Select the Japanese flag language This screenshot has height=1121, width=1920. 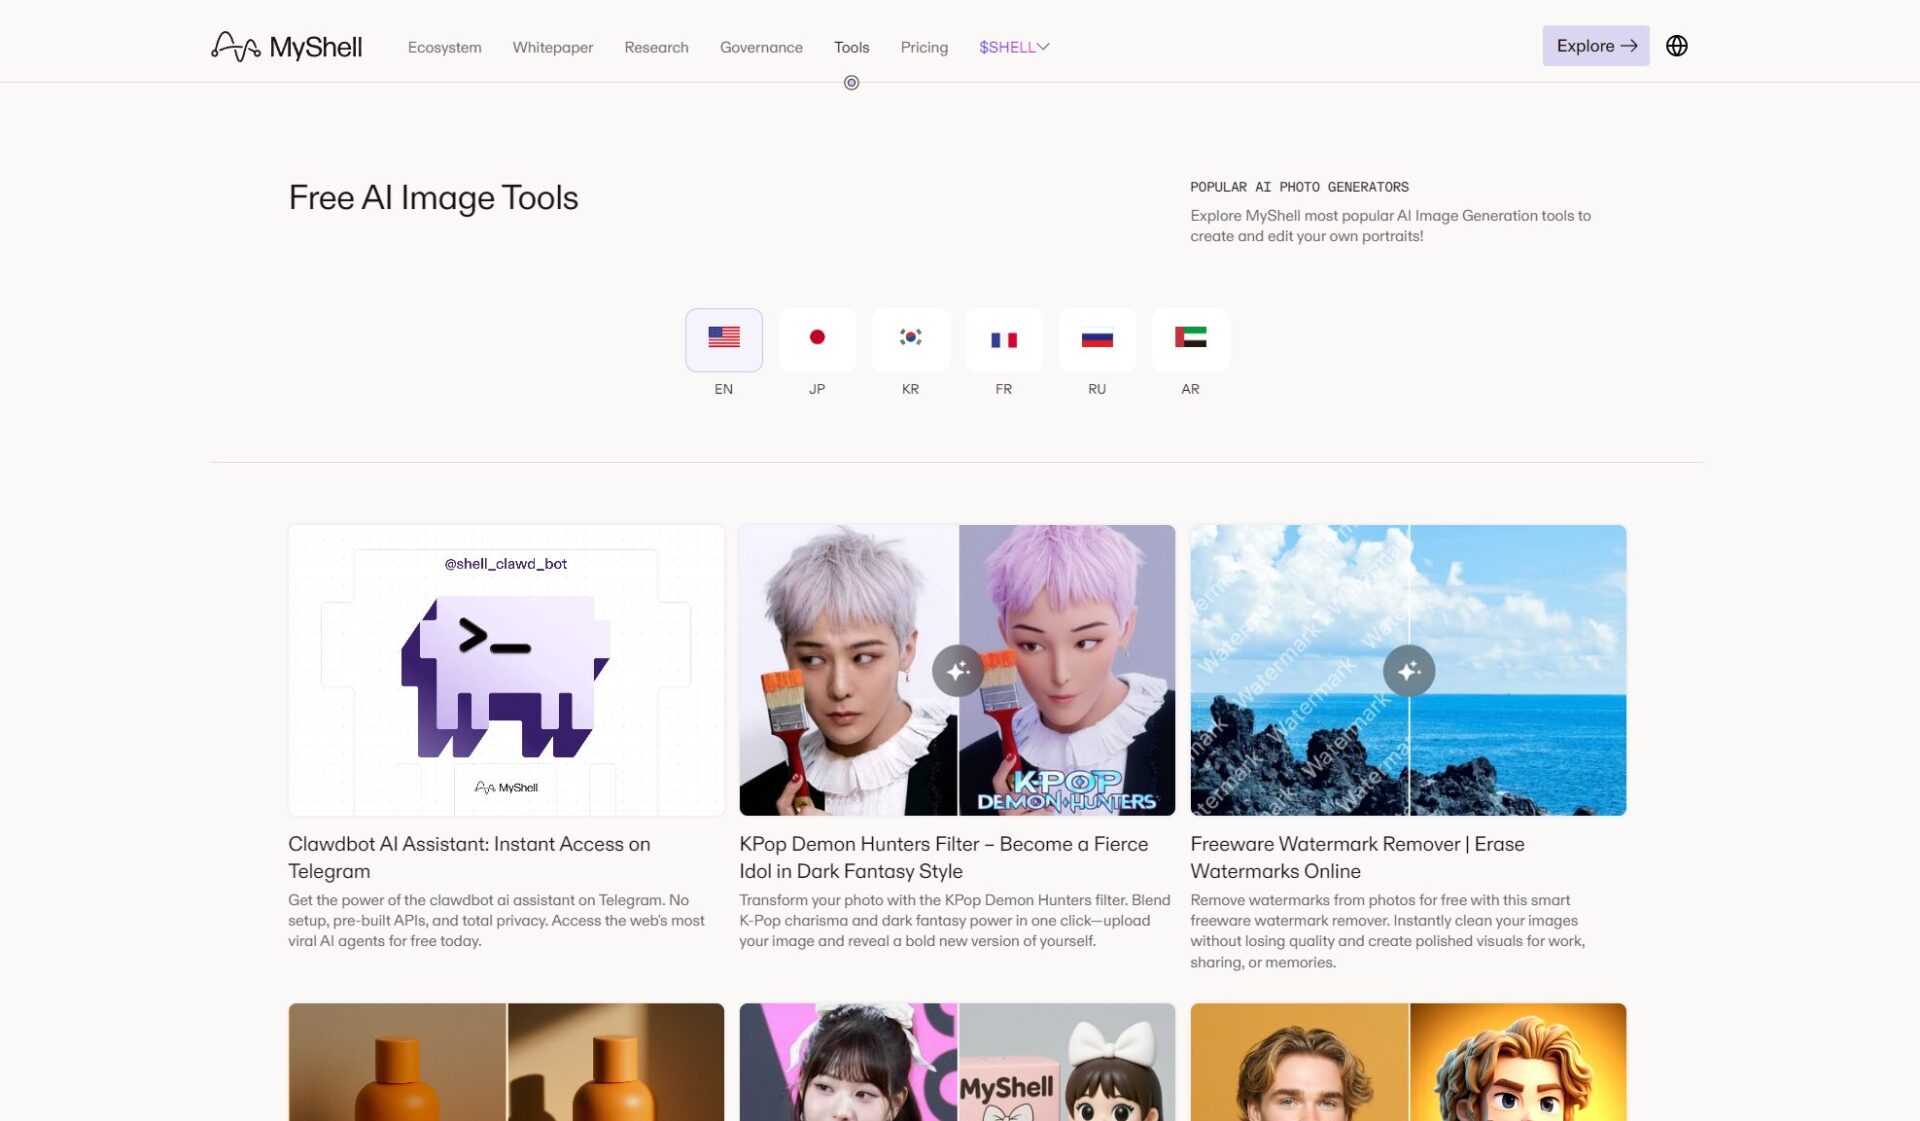coord(816,340)
